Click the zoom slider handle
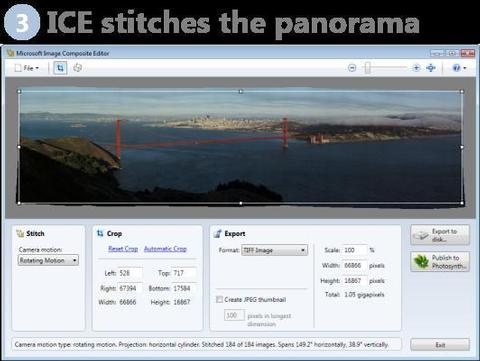The height and width of the screenshot is (361, 480). pyautogui.click(x=367, y=68)
